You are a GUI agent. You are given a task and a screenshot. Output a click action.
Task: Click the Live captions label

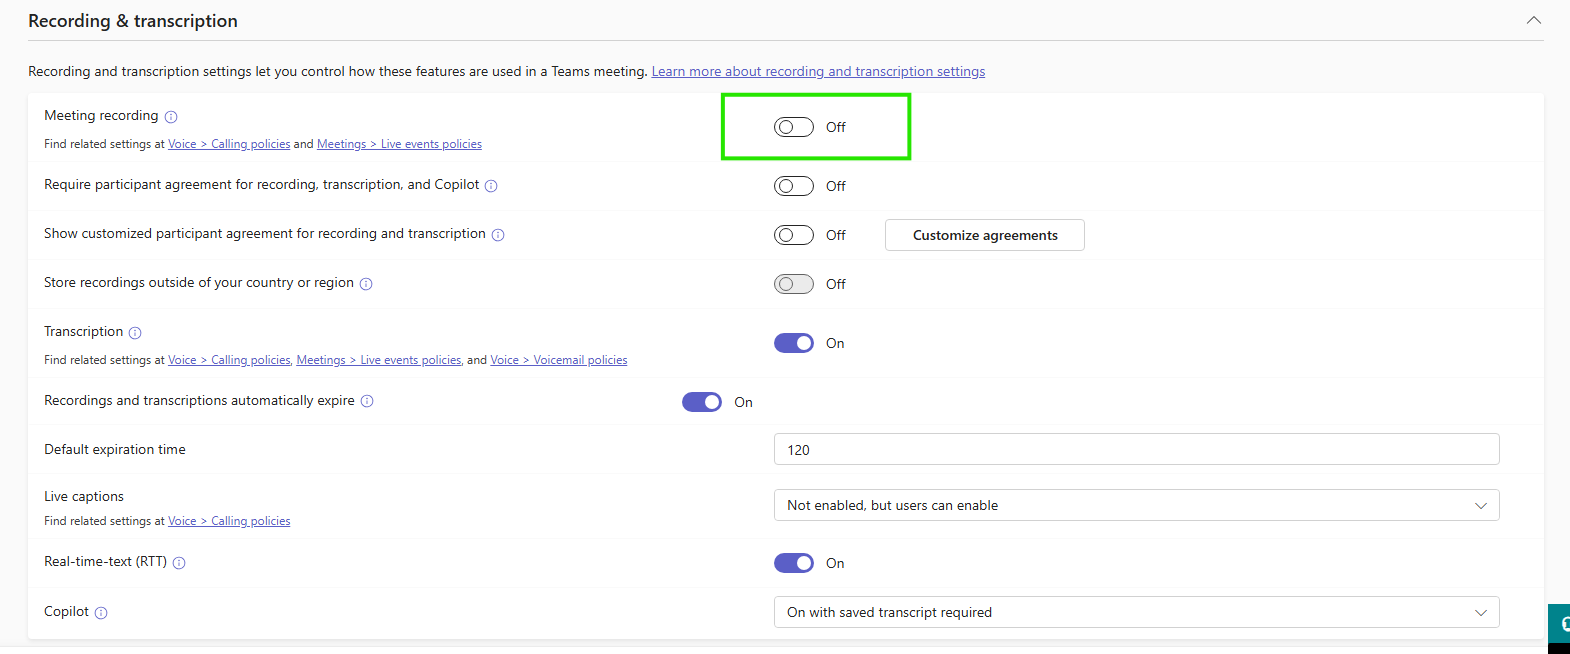84,496
